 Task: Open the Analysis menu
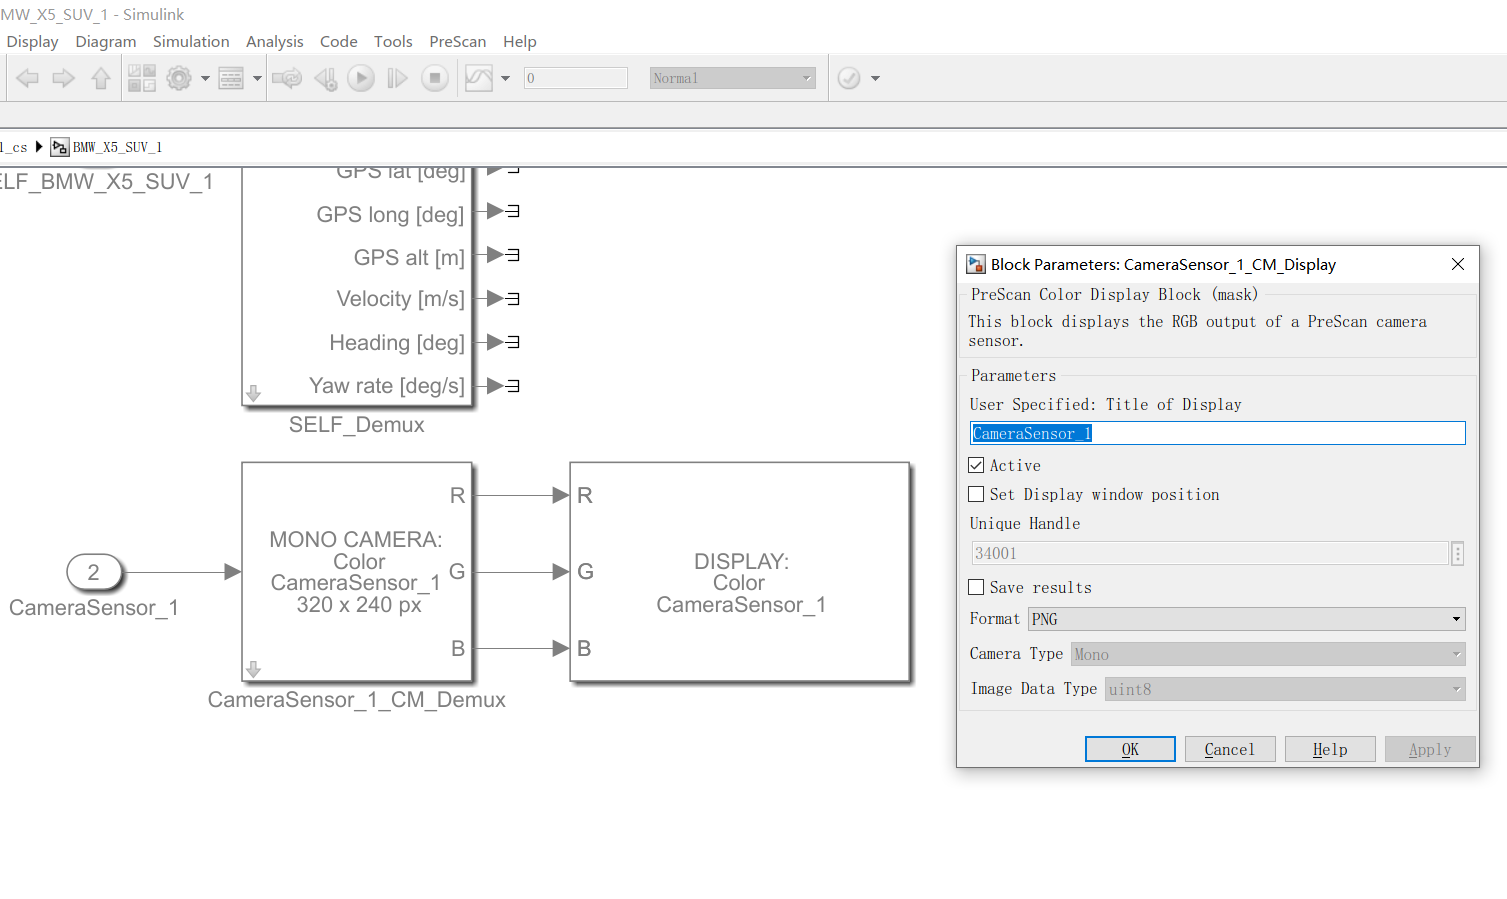[x=275, y=41]
